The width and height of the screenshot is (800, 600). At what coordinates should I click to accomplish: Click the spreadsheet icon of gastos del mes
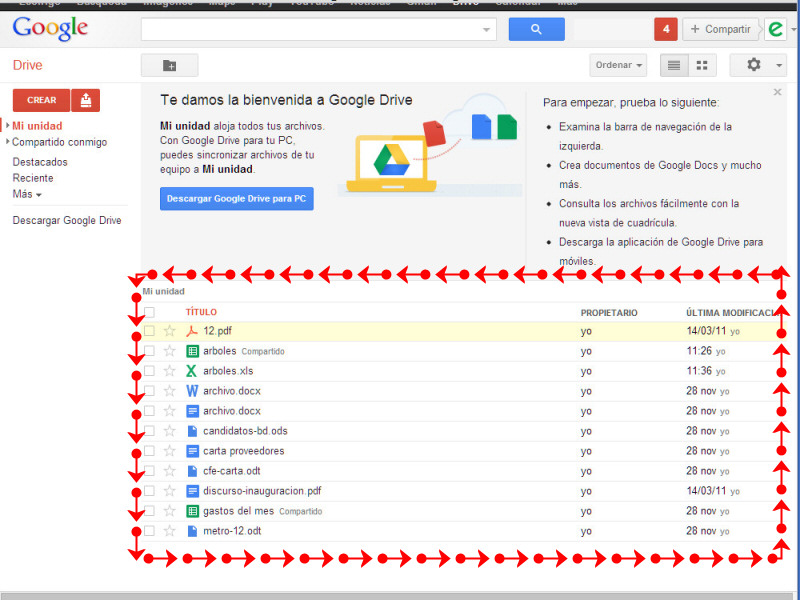coord(192,511)
